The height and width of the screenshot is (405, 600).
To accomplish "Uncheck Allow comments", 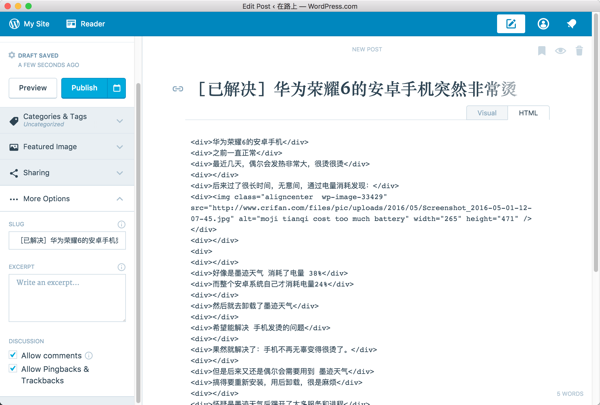I will (x=13, y=355).
